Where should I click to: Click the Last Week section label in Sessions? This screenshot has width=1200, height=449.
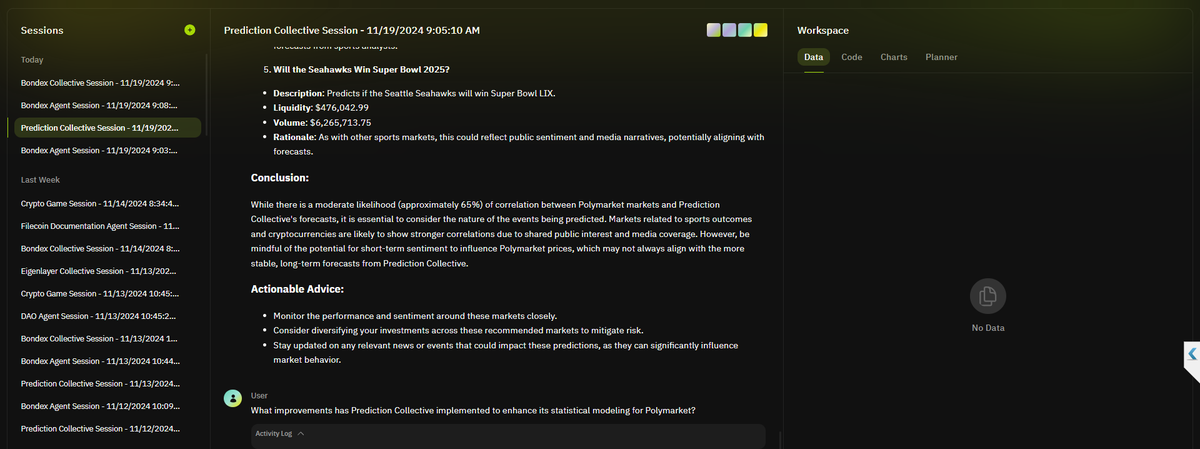(x=40, y=180)
